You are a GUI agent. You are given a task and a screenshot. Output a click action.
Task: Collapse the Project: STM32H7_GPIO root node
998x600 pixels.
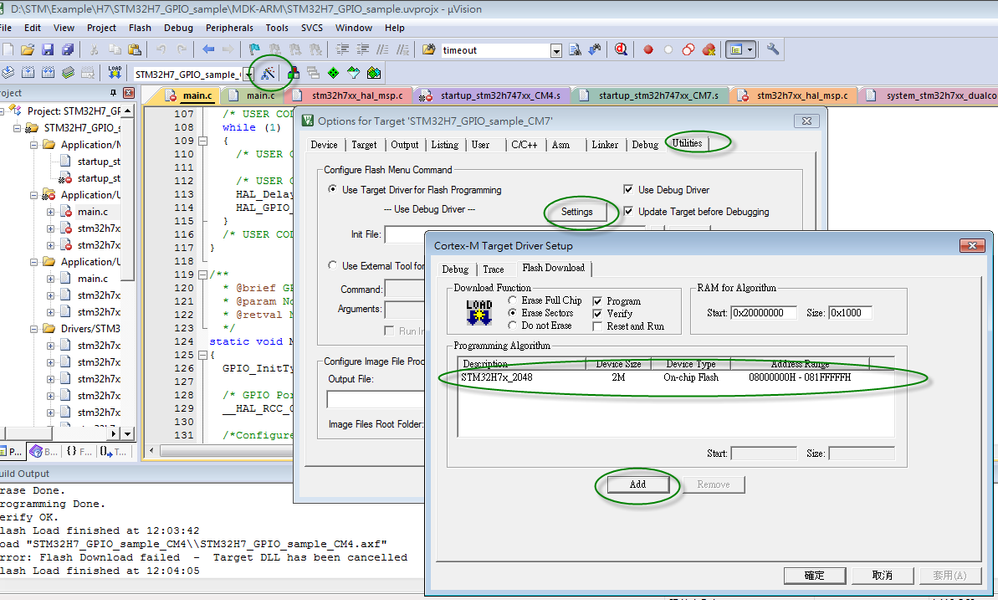(x=1, y=111)
